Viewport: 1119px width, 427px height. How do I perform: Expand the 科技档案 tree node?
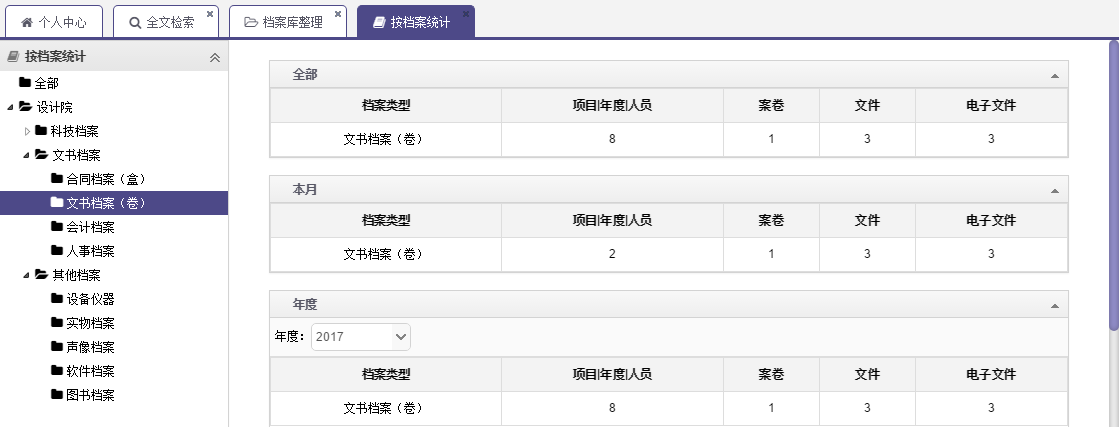coord(27,132)
